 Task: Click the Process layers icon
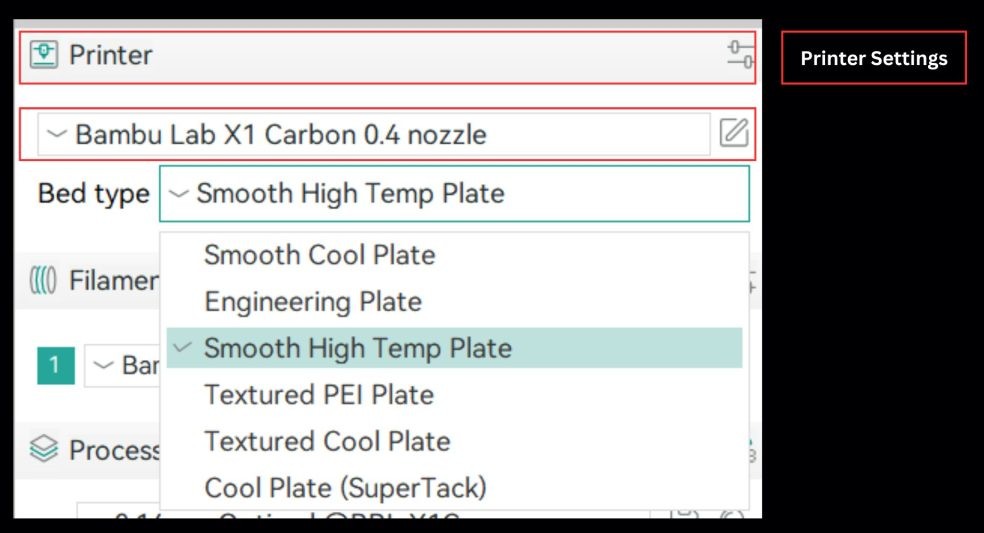tap(43, 450)
